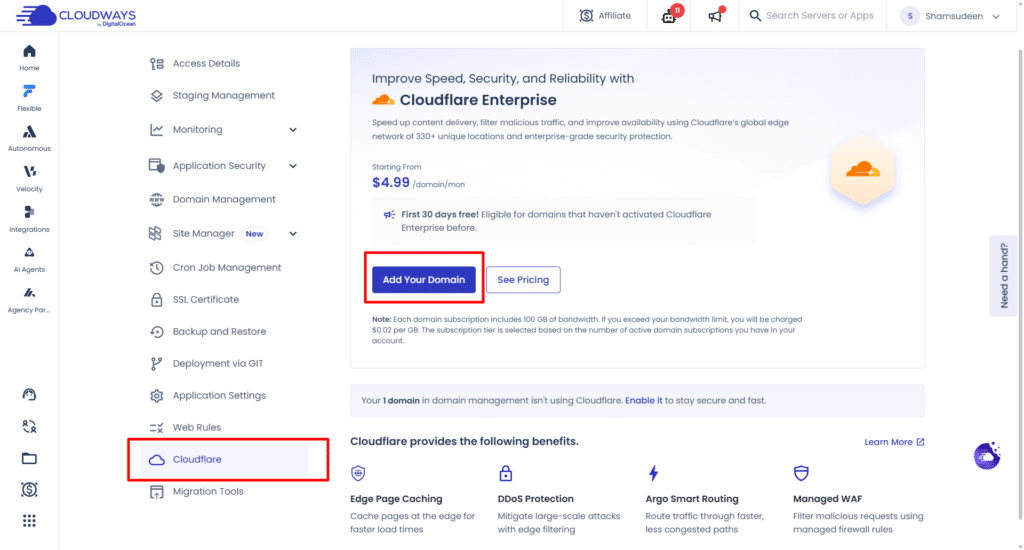This screenshot has height=550, width=1024.
Task: Open Staging Management menu item
Action: [223, 95]
